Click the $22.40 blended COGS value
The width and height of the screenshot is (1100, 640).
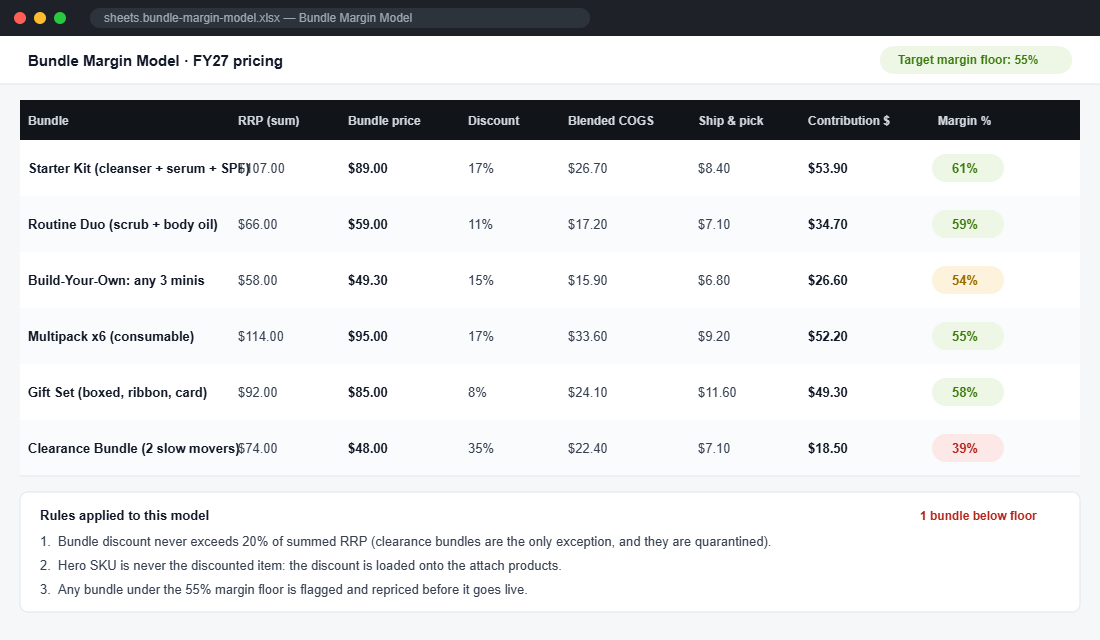point(588,448)
